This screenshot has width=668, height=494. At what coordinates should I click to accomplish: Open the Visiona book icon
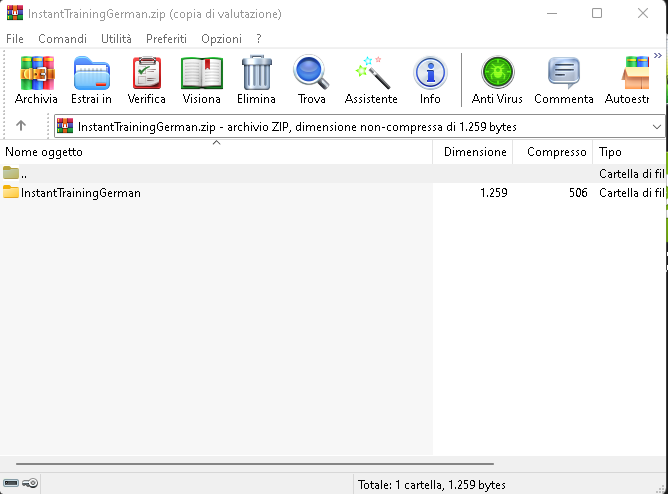pos(202,73)
